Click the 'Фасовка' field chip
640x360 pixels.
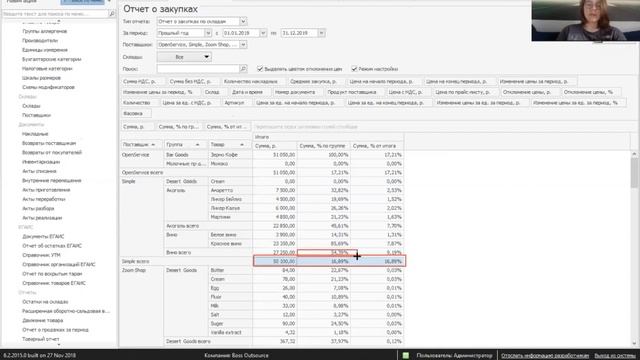tap(136, 113)
